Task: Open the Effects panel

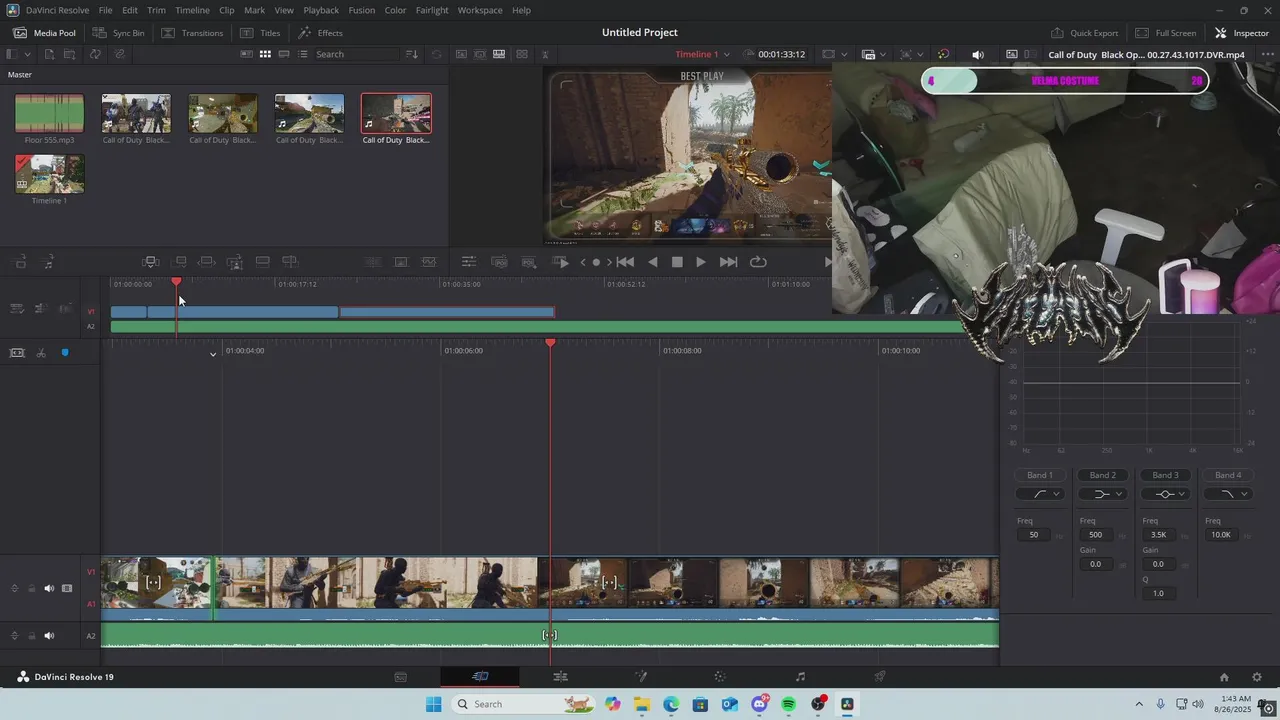Action: [320, 33]
